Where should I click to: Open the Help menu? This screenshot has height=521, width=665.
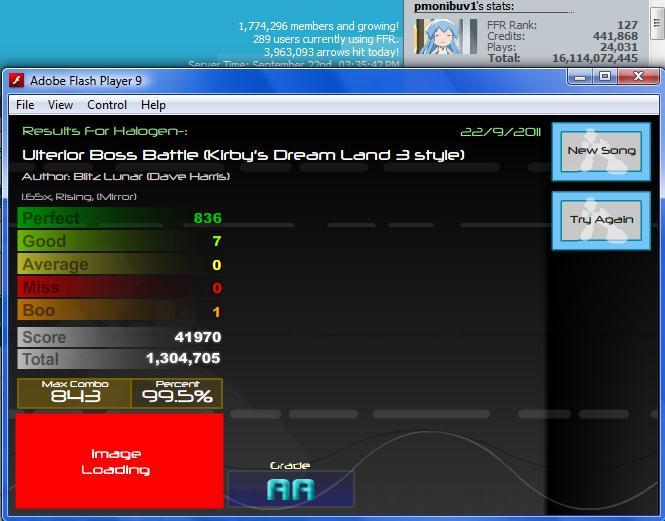[153, 105]
